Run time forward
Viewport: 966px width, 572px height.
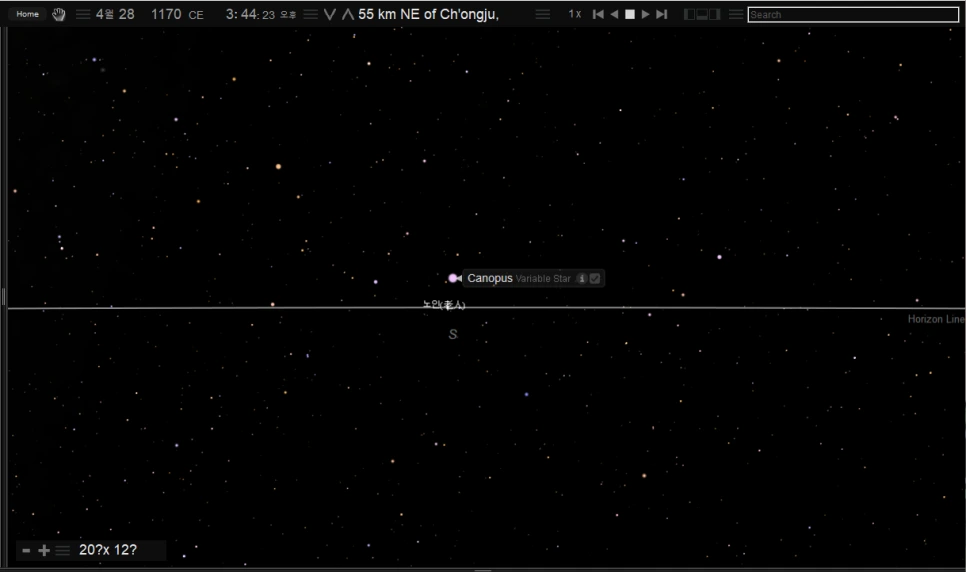[645, 14]
